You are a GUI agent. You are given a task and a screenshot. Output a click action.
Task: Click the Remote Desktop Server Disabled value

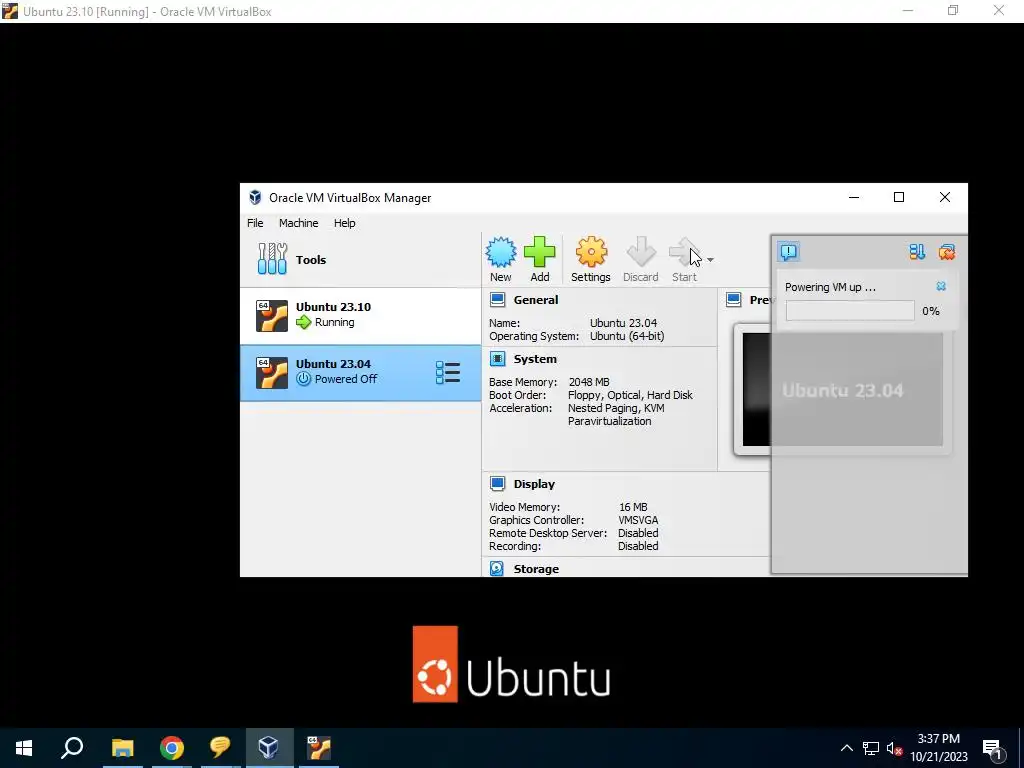638,533
